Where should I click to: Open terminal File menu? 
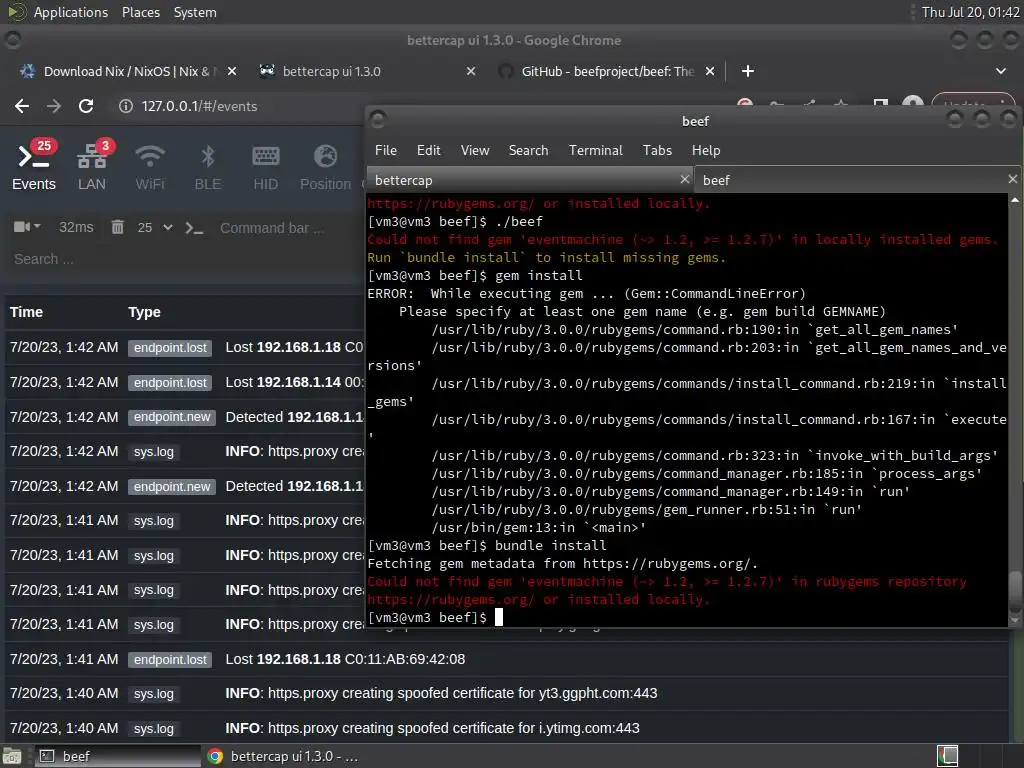click(386, 150)
